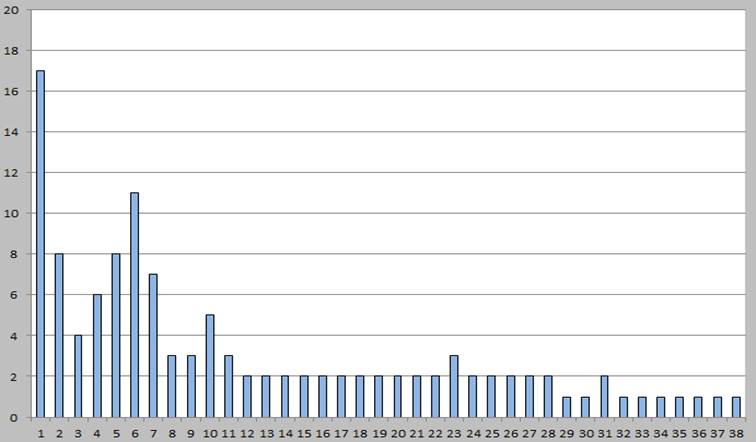Select the bar for category 8

[x=172, y=387]
